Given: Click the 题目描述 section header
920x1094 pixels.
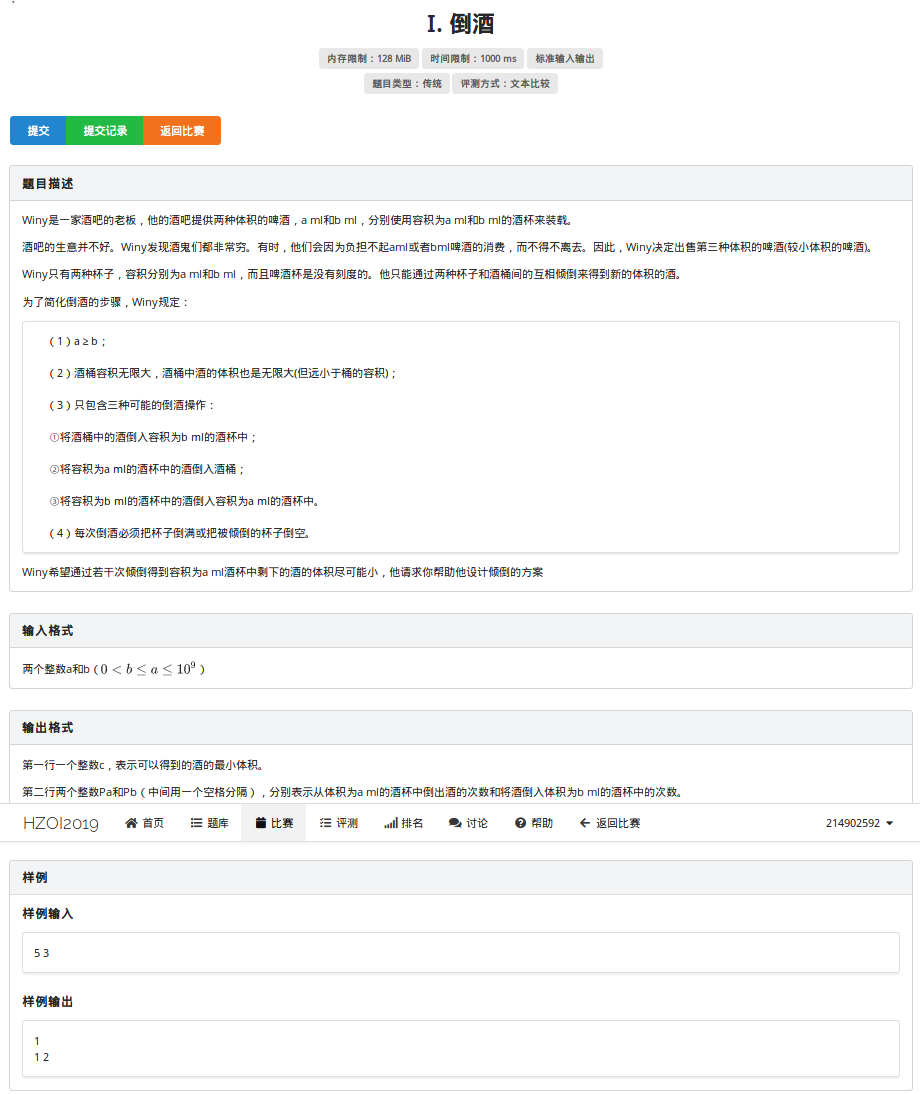Looking at the screenshot, I should pos(460,183).
